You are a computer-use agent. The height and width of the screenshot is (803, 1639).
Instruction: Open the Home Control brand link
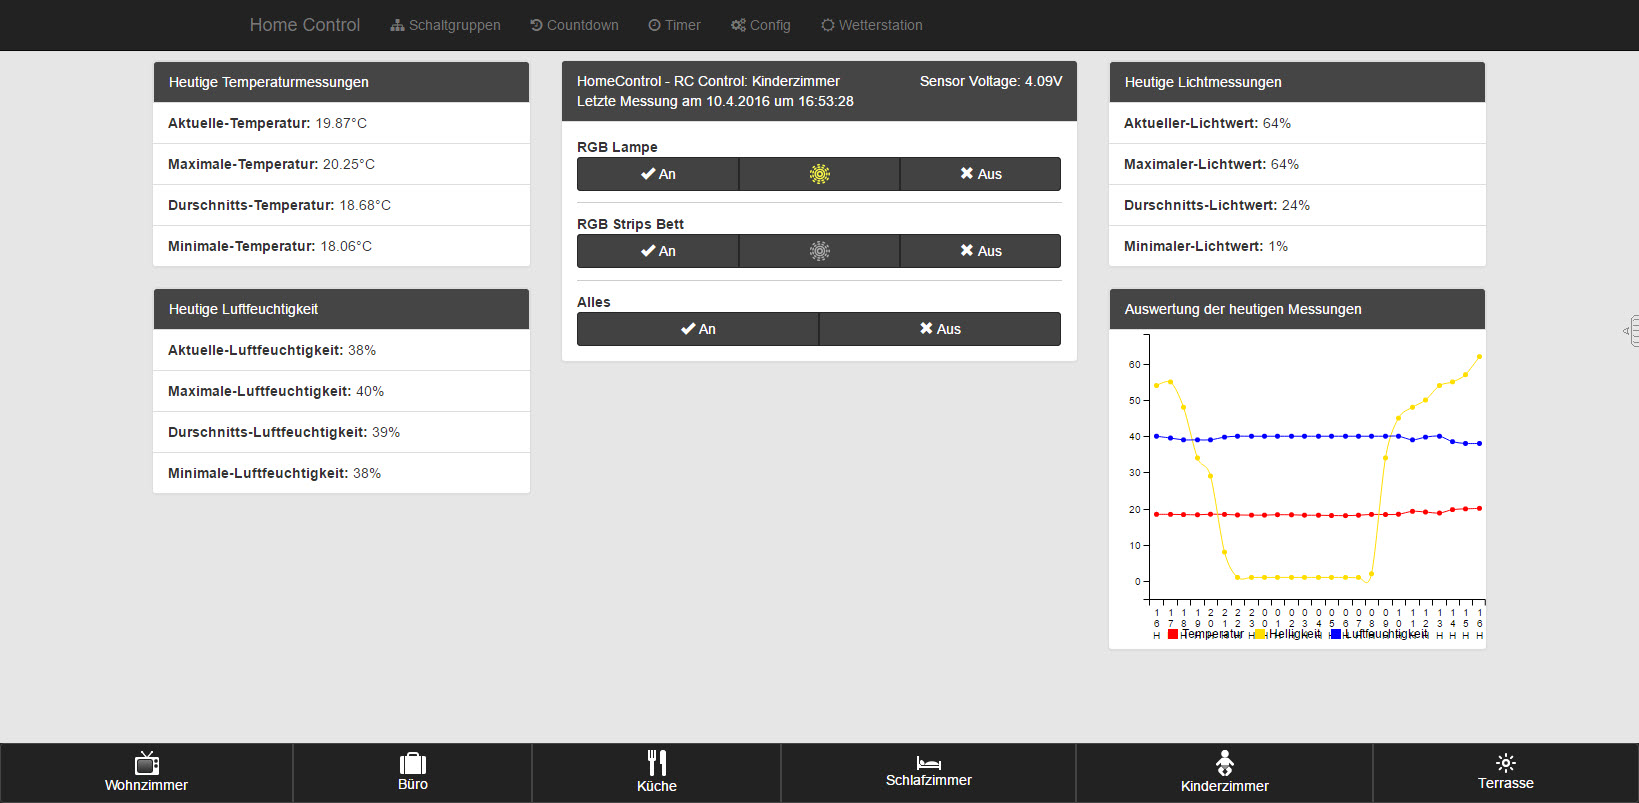305,25
